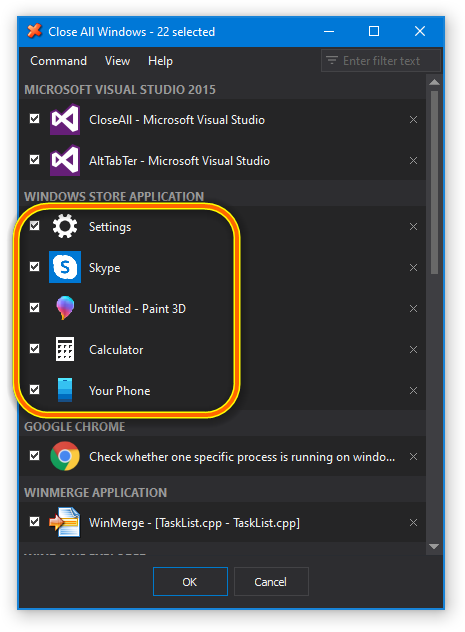
Task: Remove Skype row with its X
Action: tap(413, 268)
